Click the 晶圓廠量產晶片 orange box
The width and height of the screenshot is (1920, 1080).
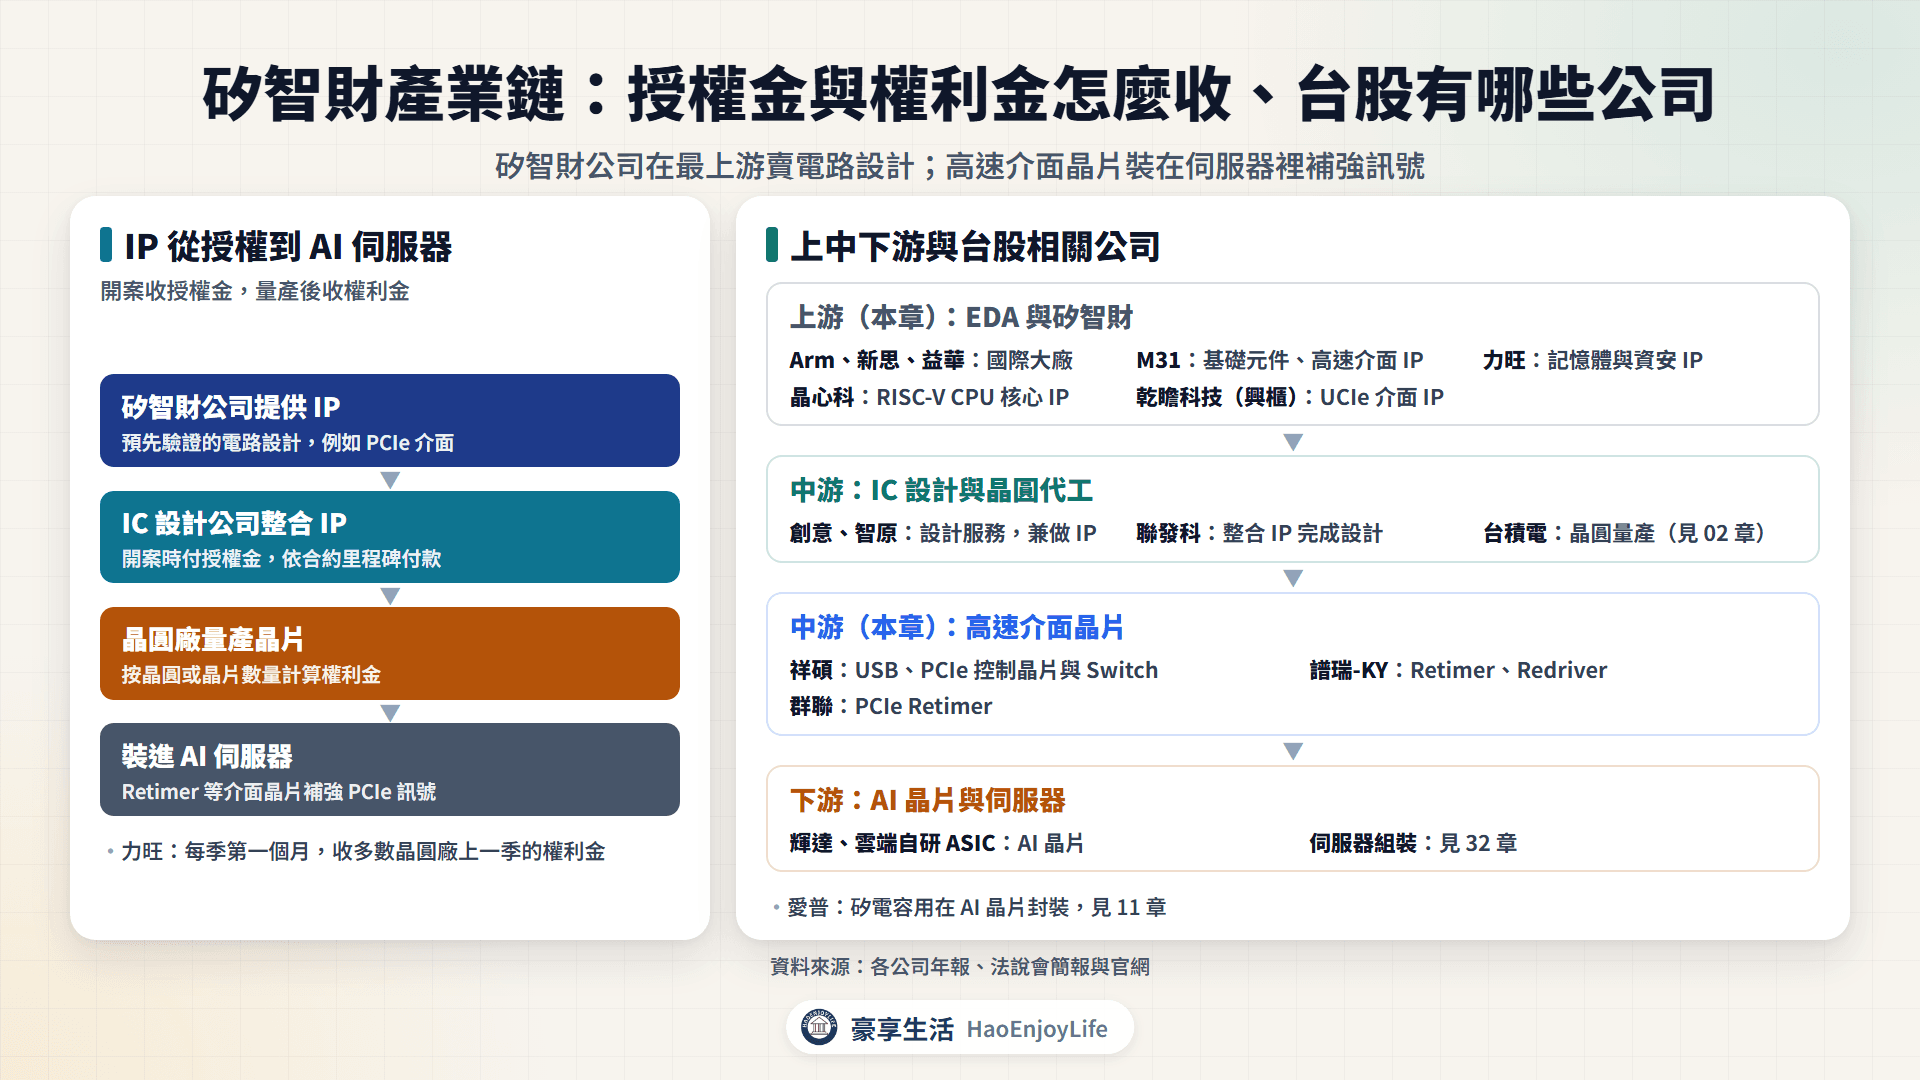click(x=390, y=653)
